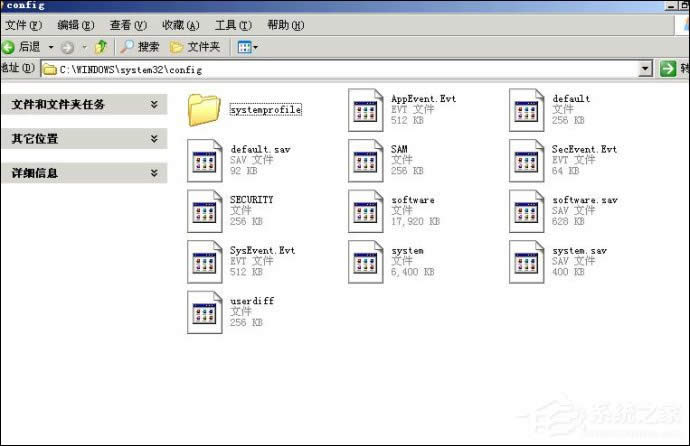Toggle the Folders (文件夹) pane button
690x446 pixels.
195,47
